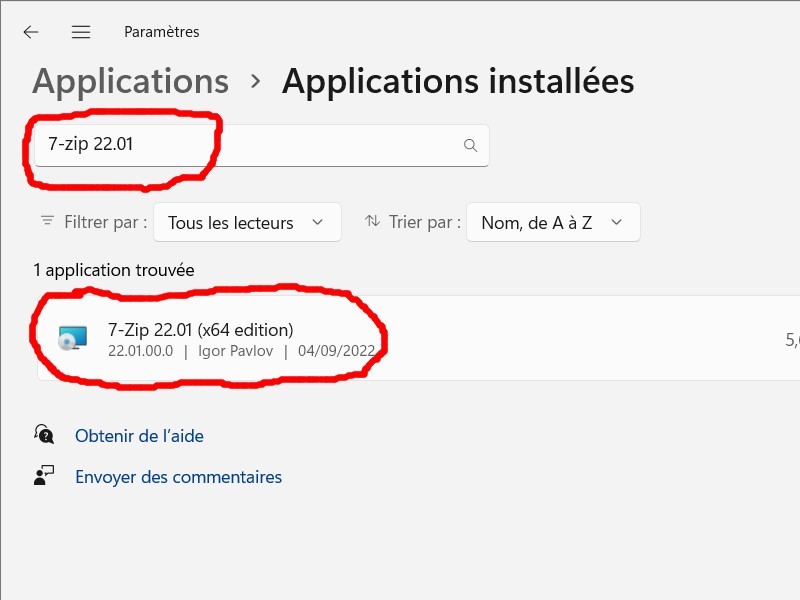Click the install date 04/09/2022
The height and width of the screenshot is (600, 800).
coord(335,351)
